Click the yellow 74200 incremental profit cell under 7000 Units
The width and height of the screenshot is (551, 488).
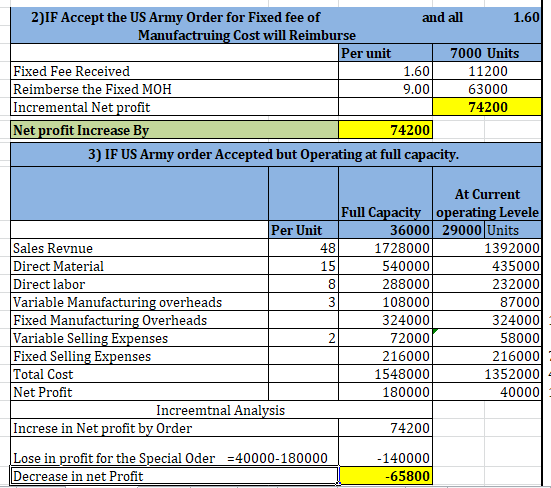(x=487, y=107)
